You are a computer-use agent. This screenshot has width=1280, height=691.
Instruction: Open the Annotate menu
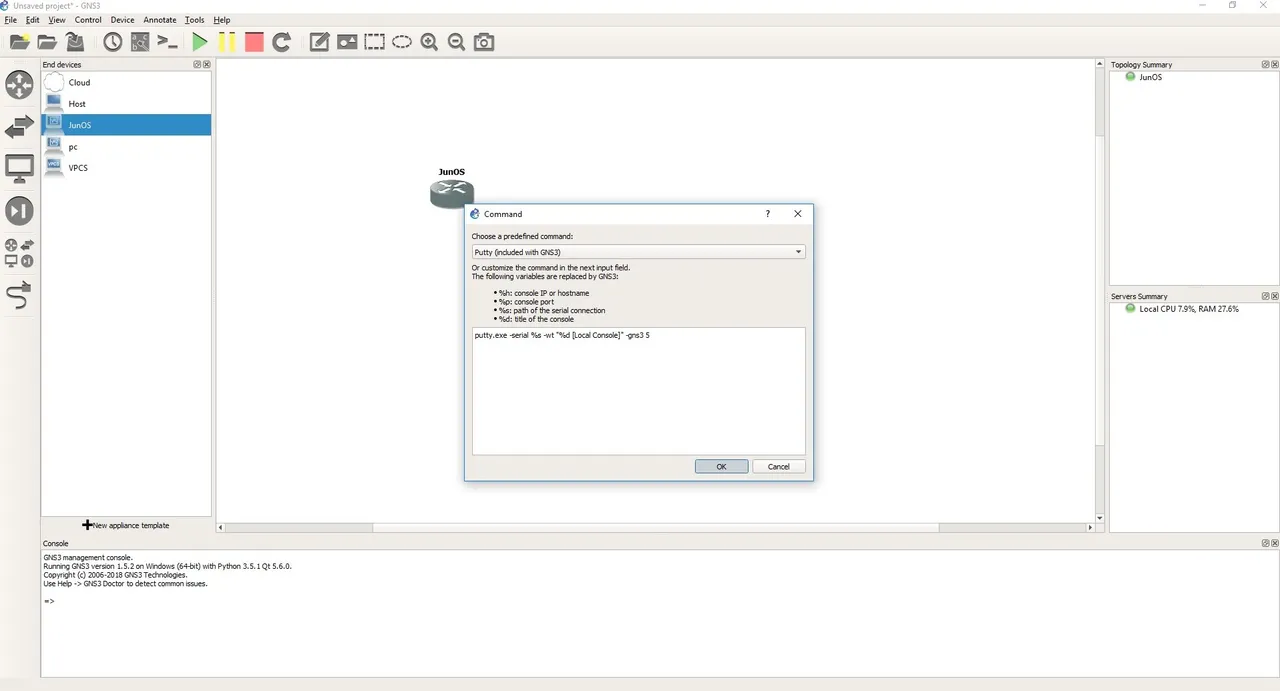tap(160, 20)
